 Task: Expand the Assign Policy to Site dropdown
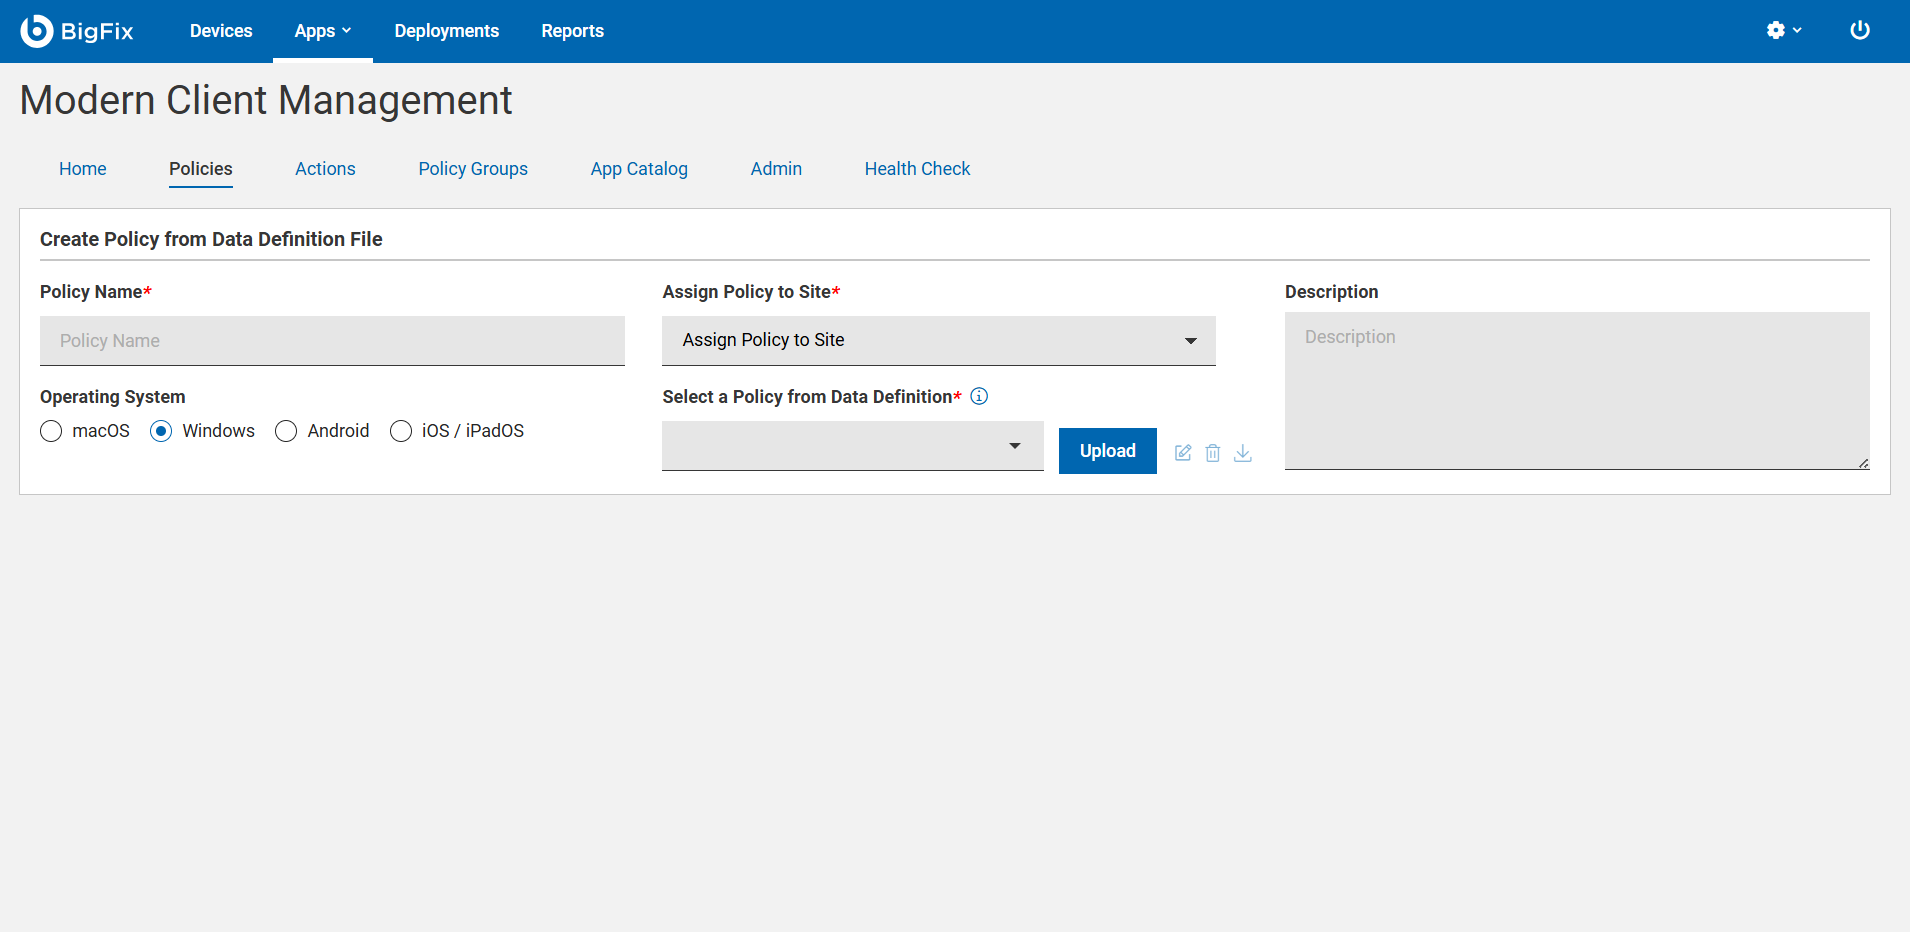pyautogui.click(x=938, y=340)
